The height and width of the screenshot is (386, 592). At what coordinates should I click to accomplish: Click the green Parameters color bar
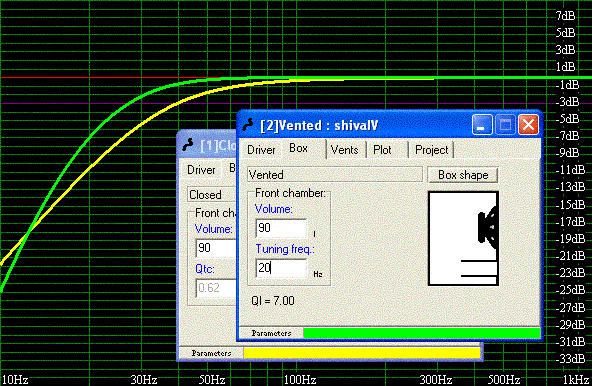coord(422,333)
